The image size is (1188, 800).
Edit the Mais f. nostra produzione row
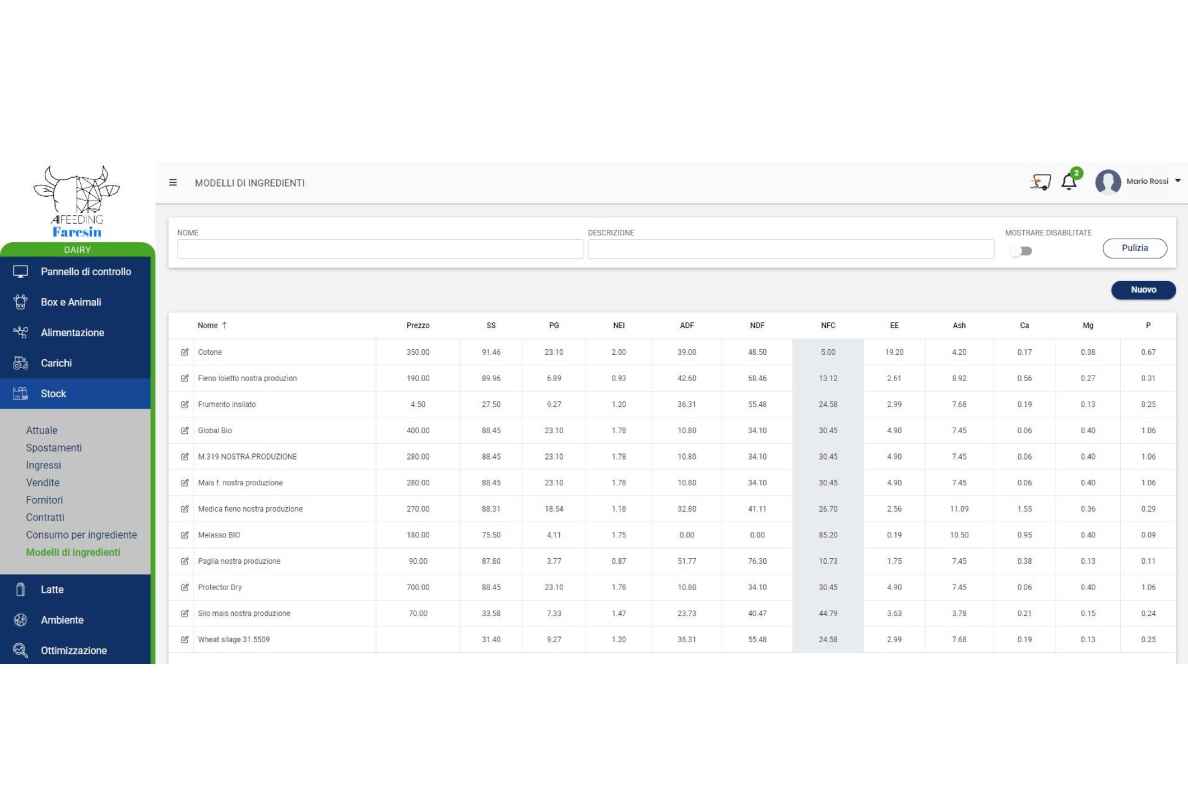(184, 483)
